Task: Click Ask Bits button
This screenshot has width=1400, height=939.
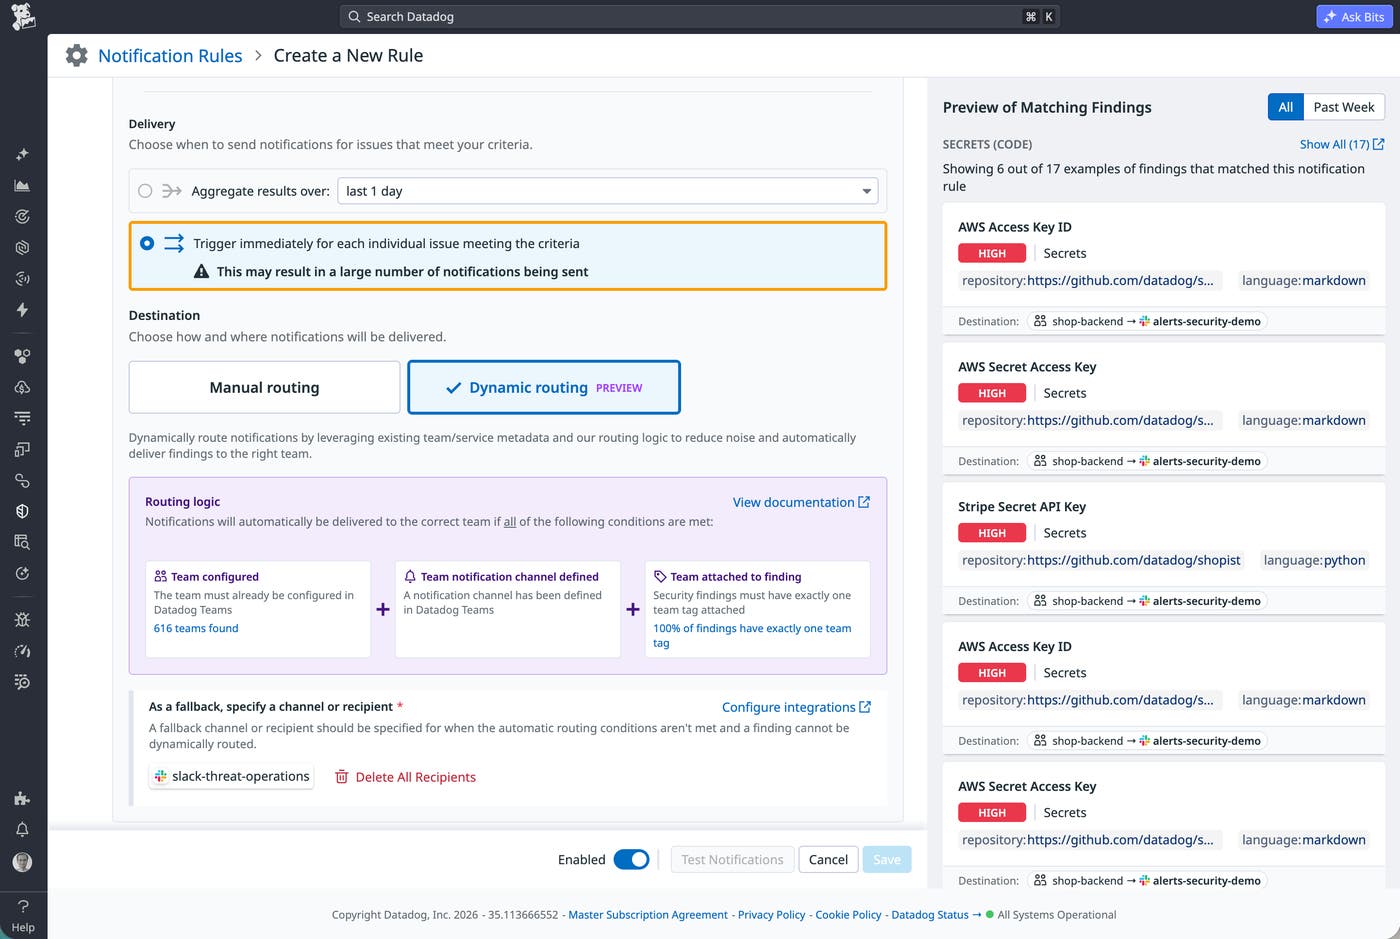Action: tap(1354, 17)
